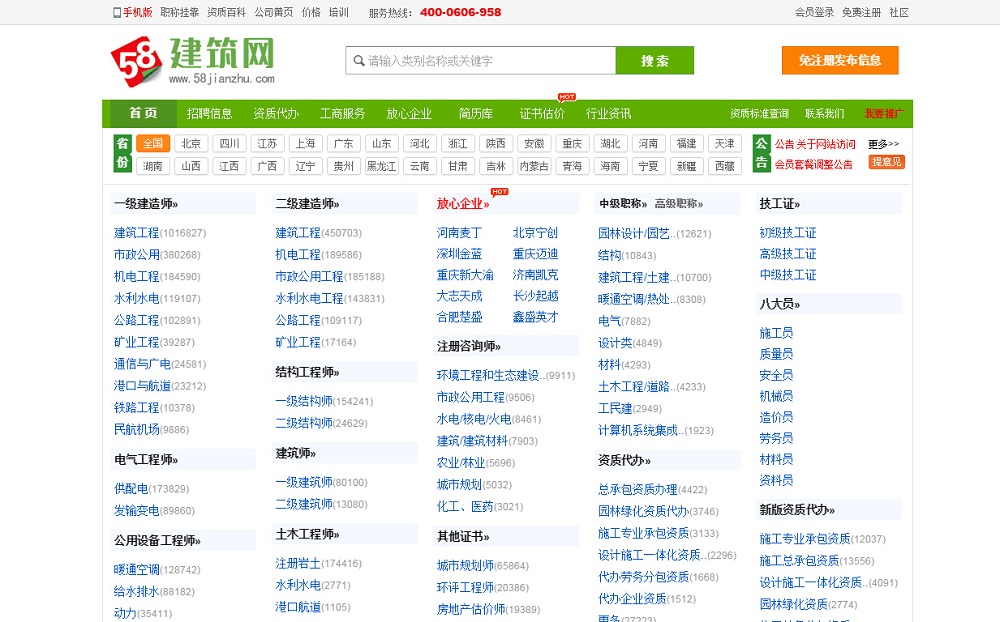Open the 工商服务 navigation tab
The image size is (1000, 622).
[342, 114]
